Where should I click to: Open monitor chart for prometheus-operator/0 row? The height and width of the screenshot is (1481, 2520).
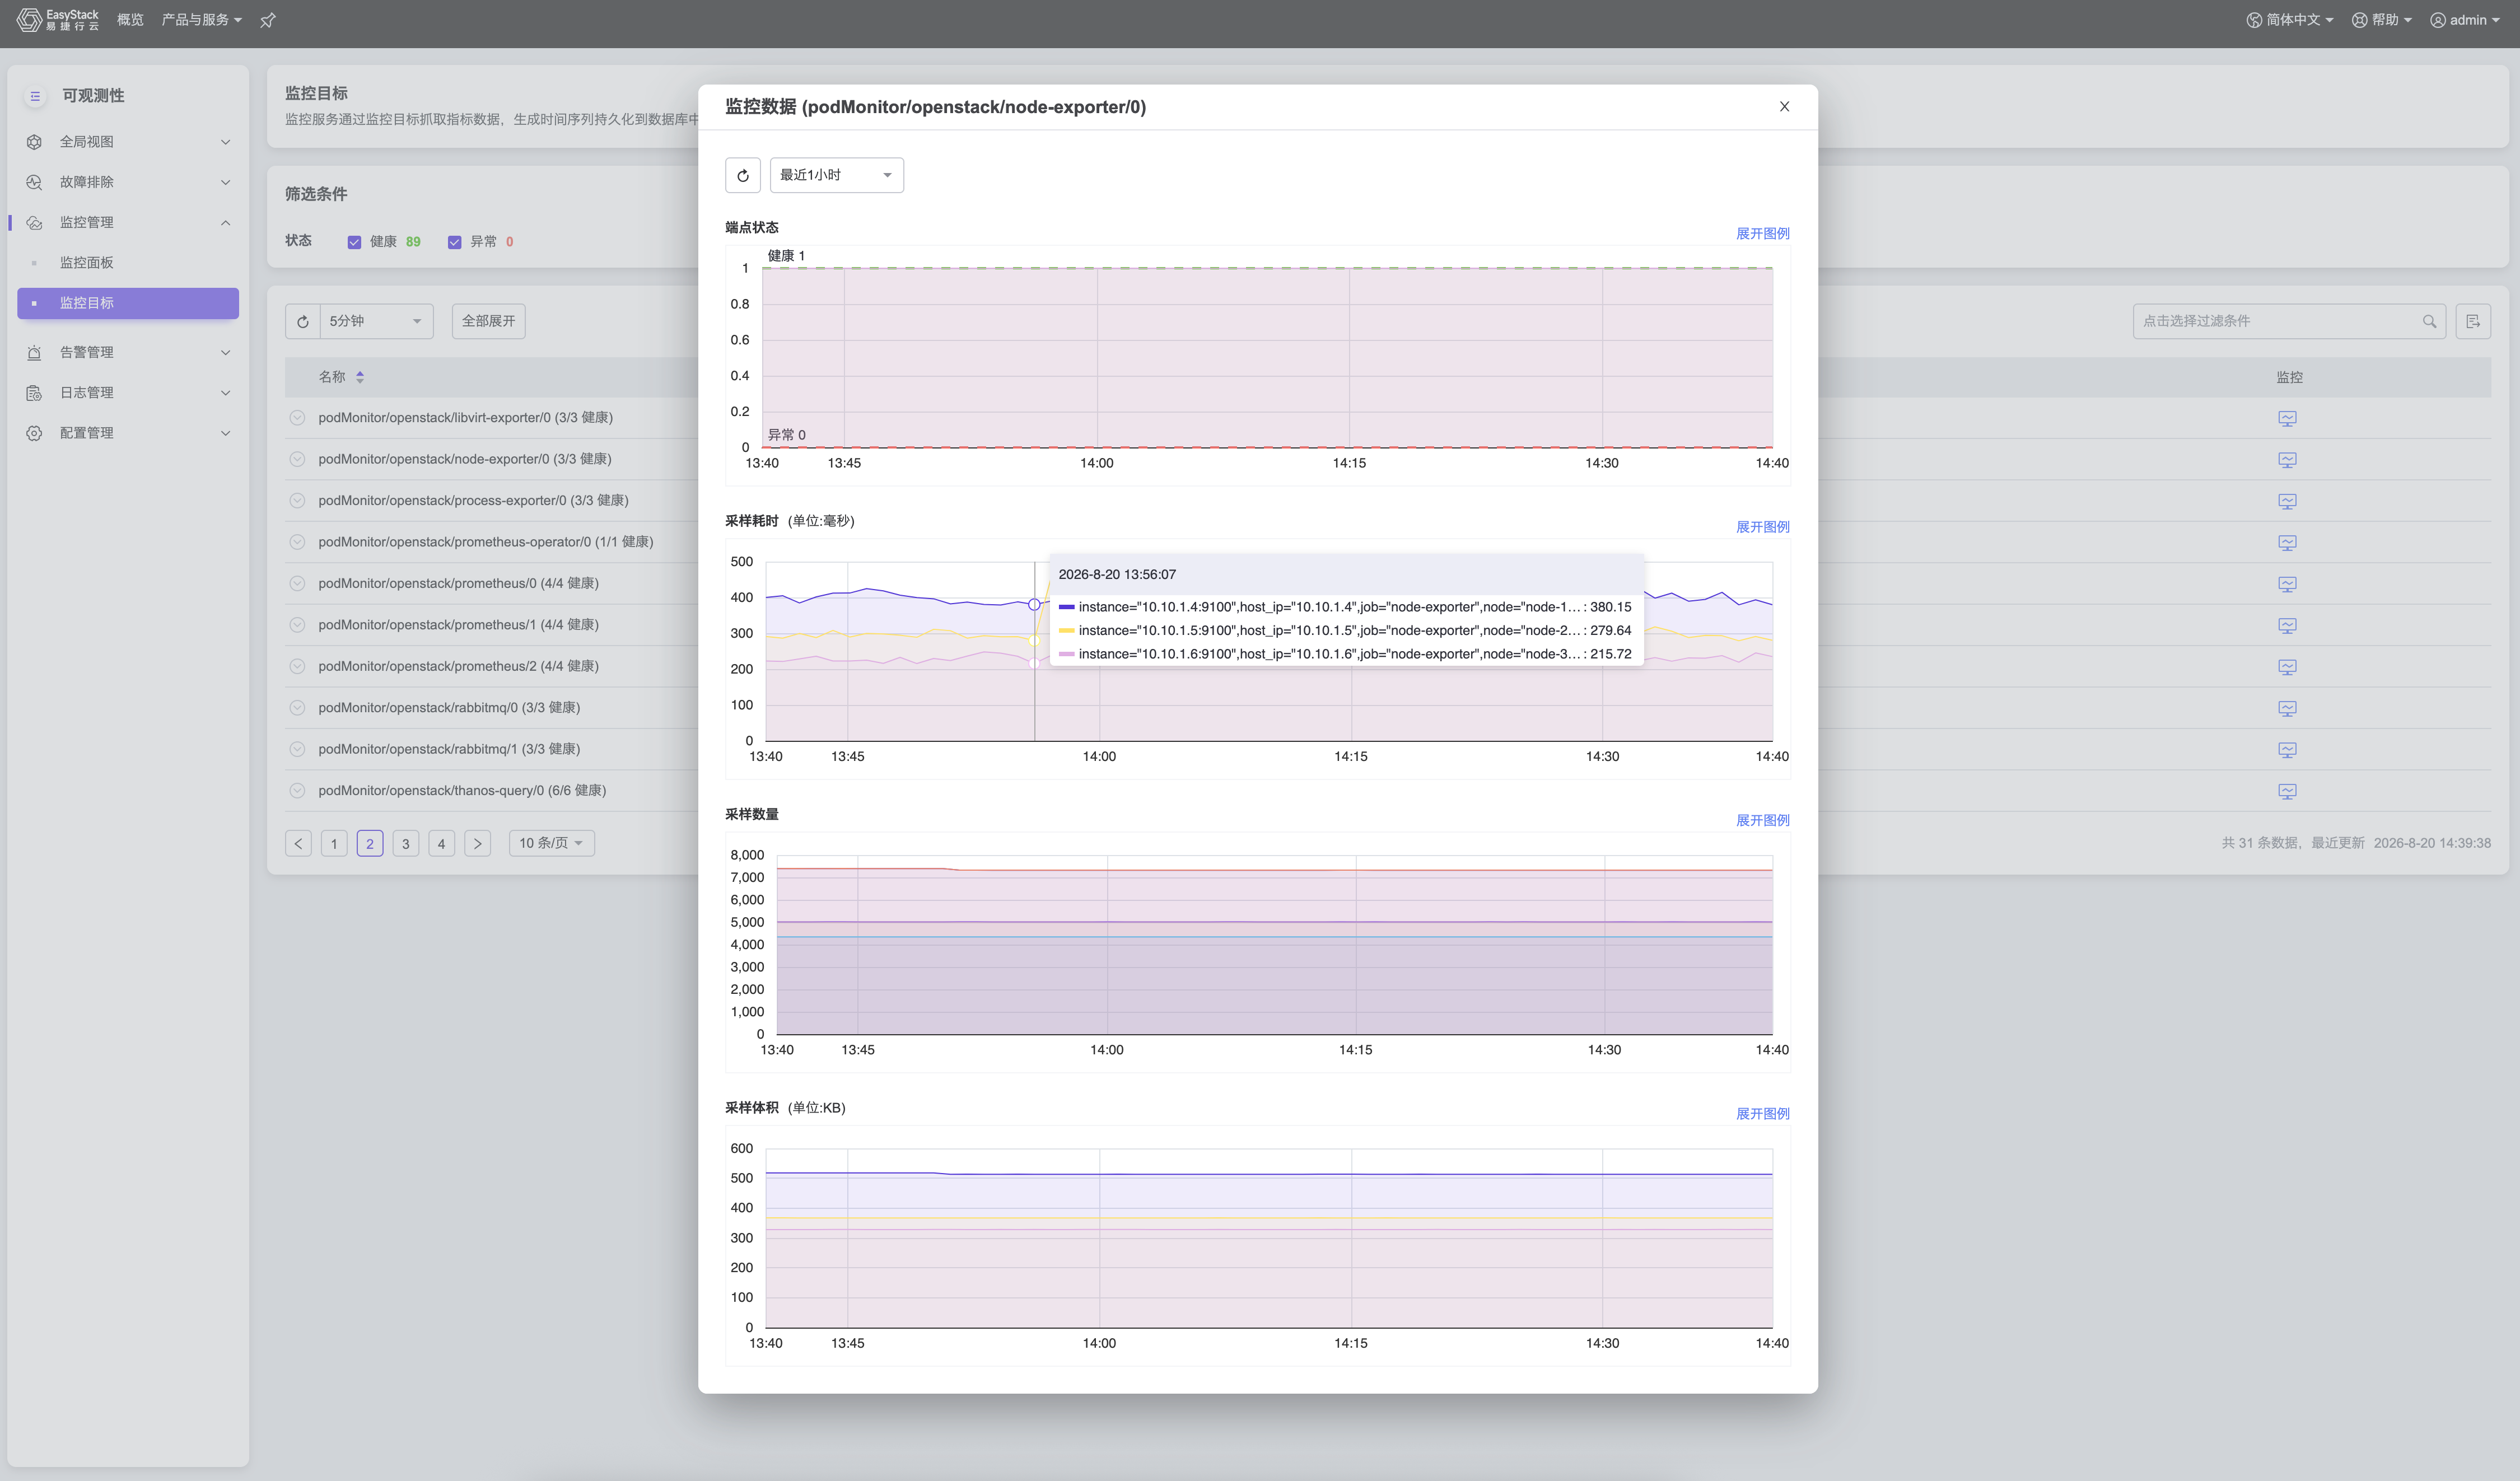[x=2287, y=542]
